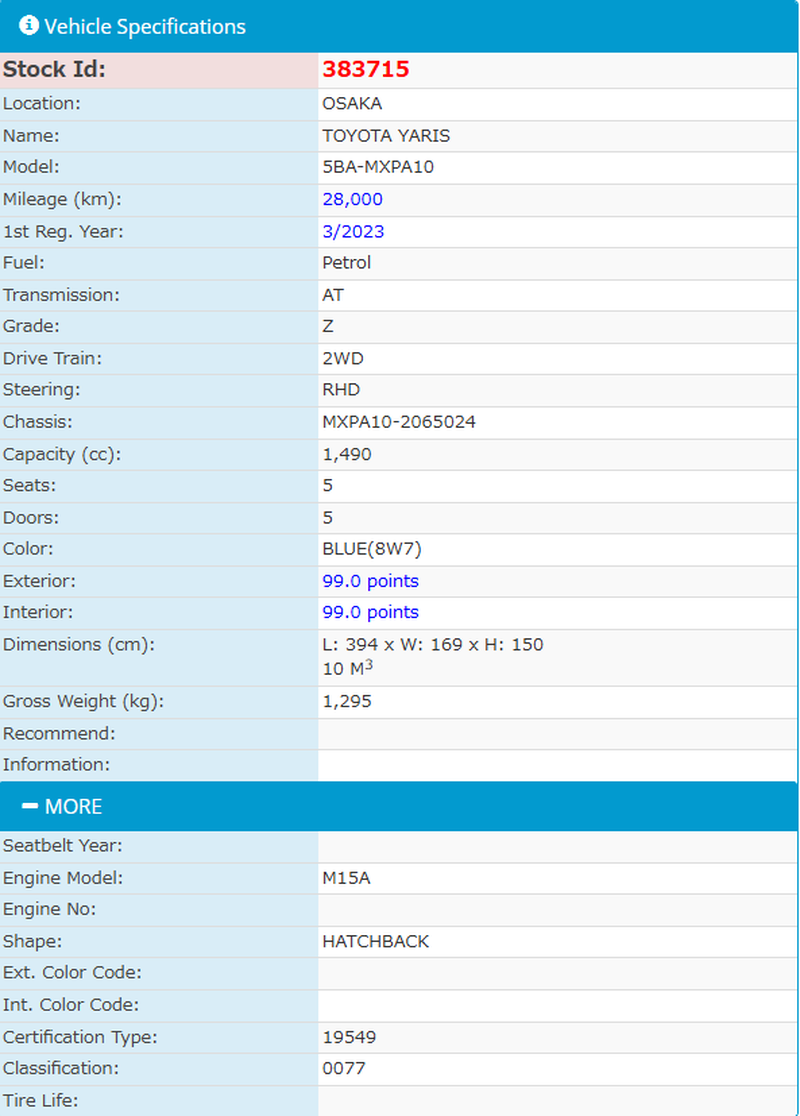Image resolution: width=800 pixels, height=1116 pixels.
Task: Click the BLUE(8W7) color value
Action: pyautogui.click(x=372, y=549)
